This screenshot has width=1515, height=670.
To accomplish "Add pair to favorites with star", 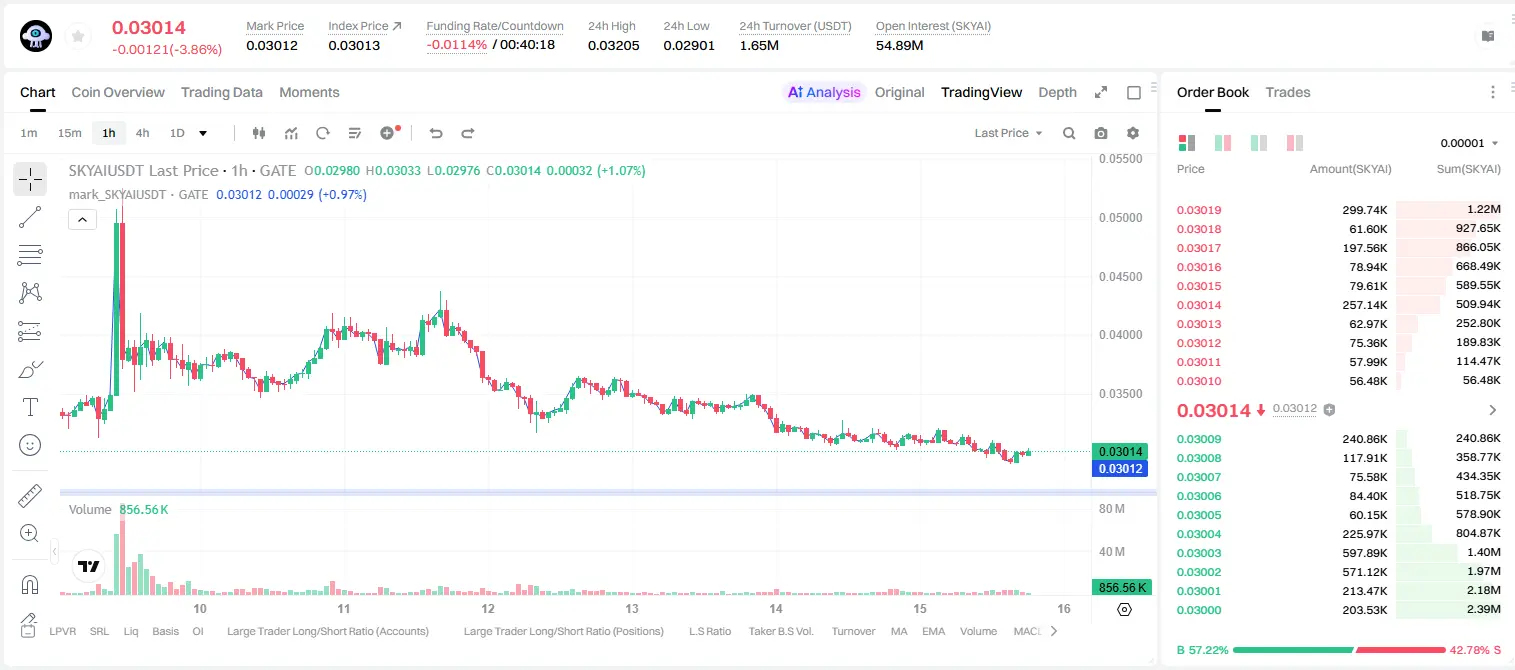I will (78, 36).
